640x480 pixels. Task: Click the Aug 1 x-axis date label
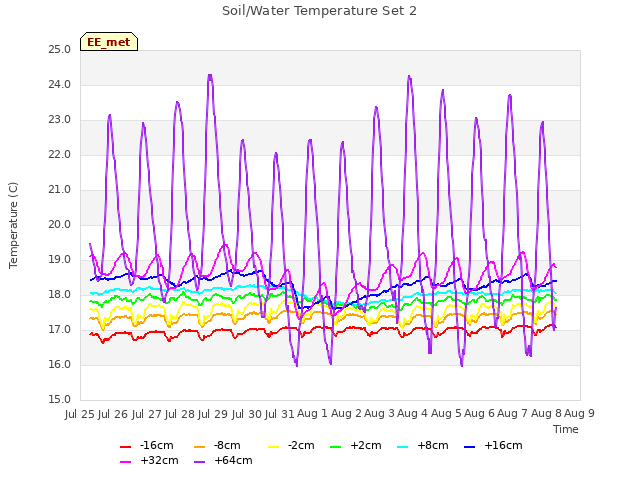pos(312,413)
